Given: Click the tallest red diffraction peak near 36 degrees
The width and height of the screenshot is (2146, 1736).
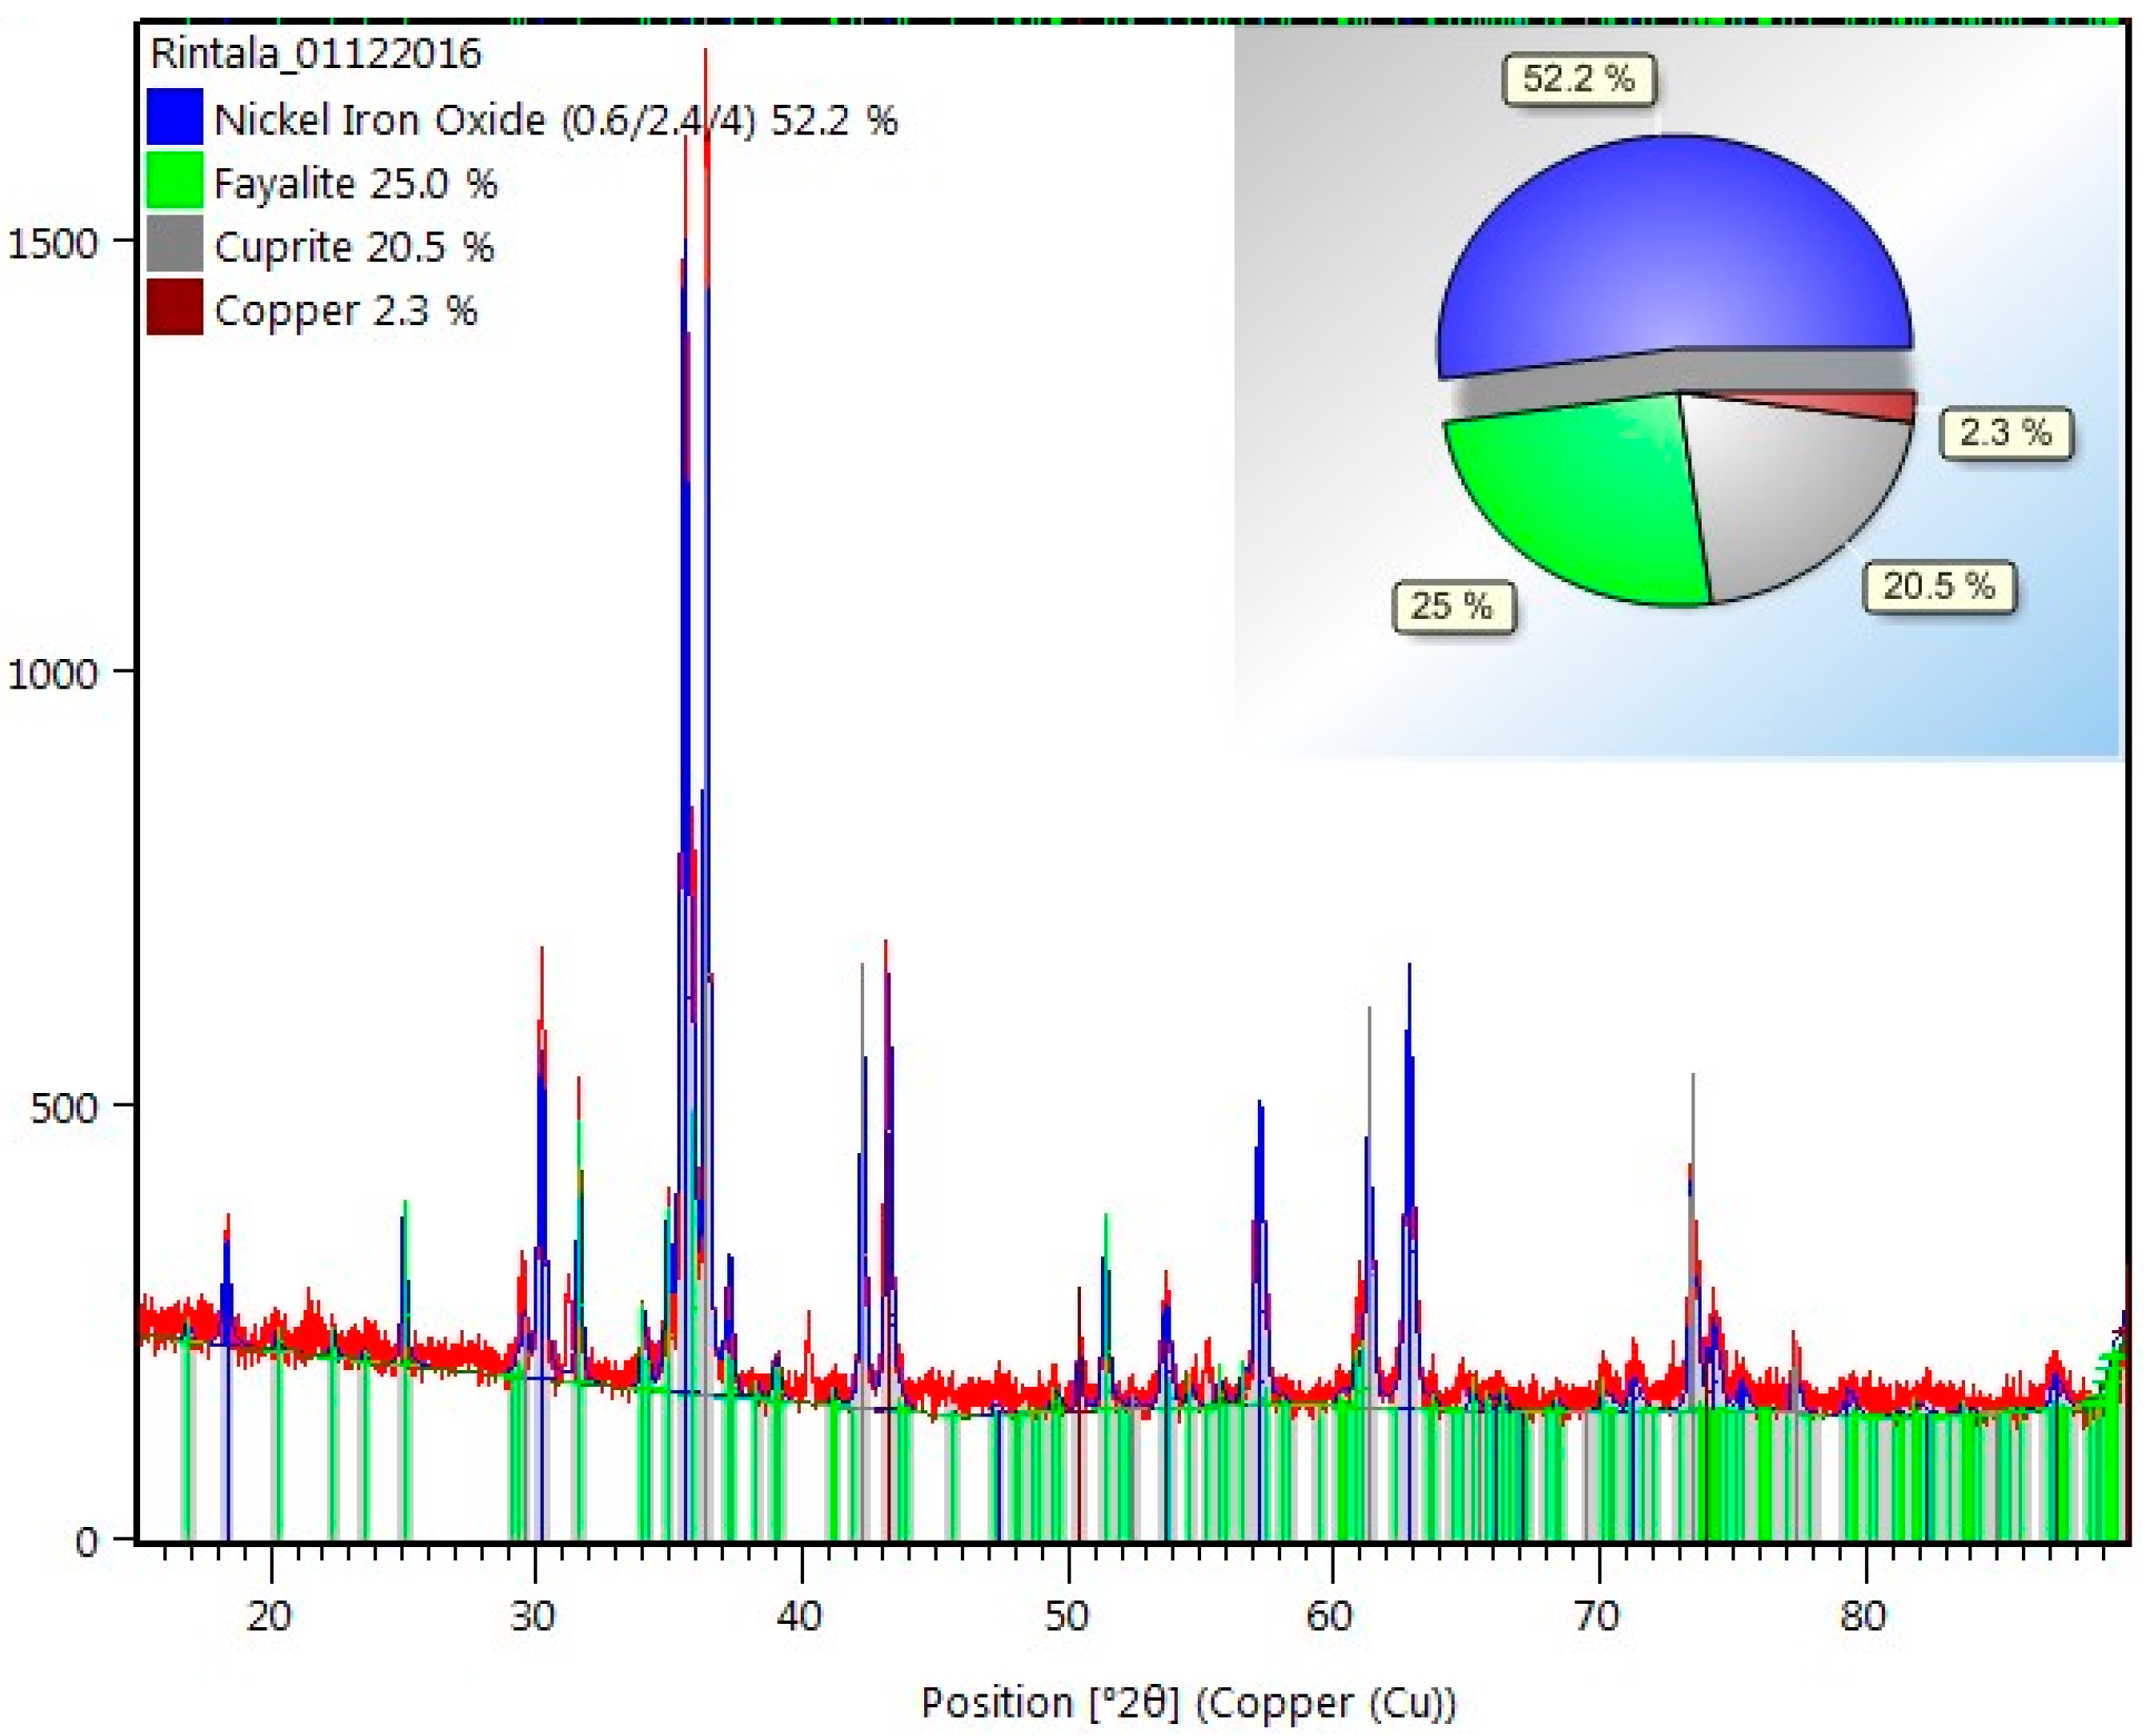Looking at the screenshot, I should click(x=705, y=80).
